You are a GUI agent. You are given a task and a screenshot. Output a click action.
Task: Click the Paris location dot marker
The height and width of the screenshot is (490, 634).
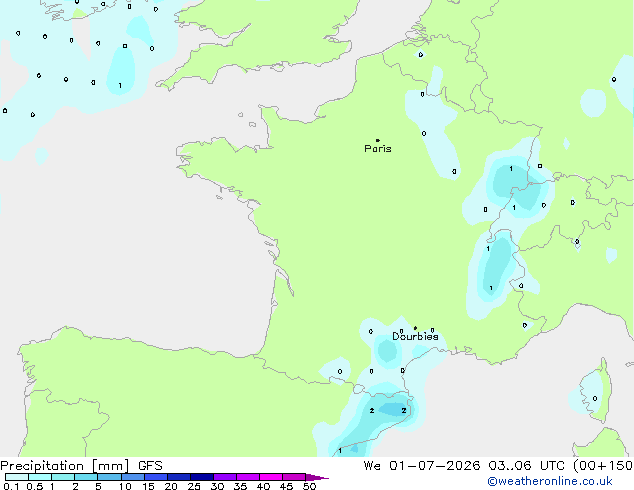coord(378,140)
